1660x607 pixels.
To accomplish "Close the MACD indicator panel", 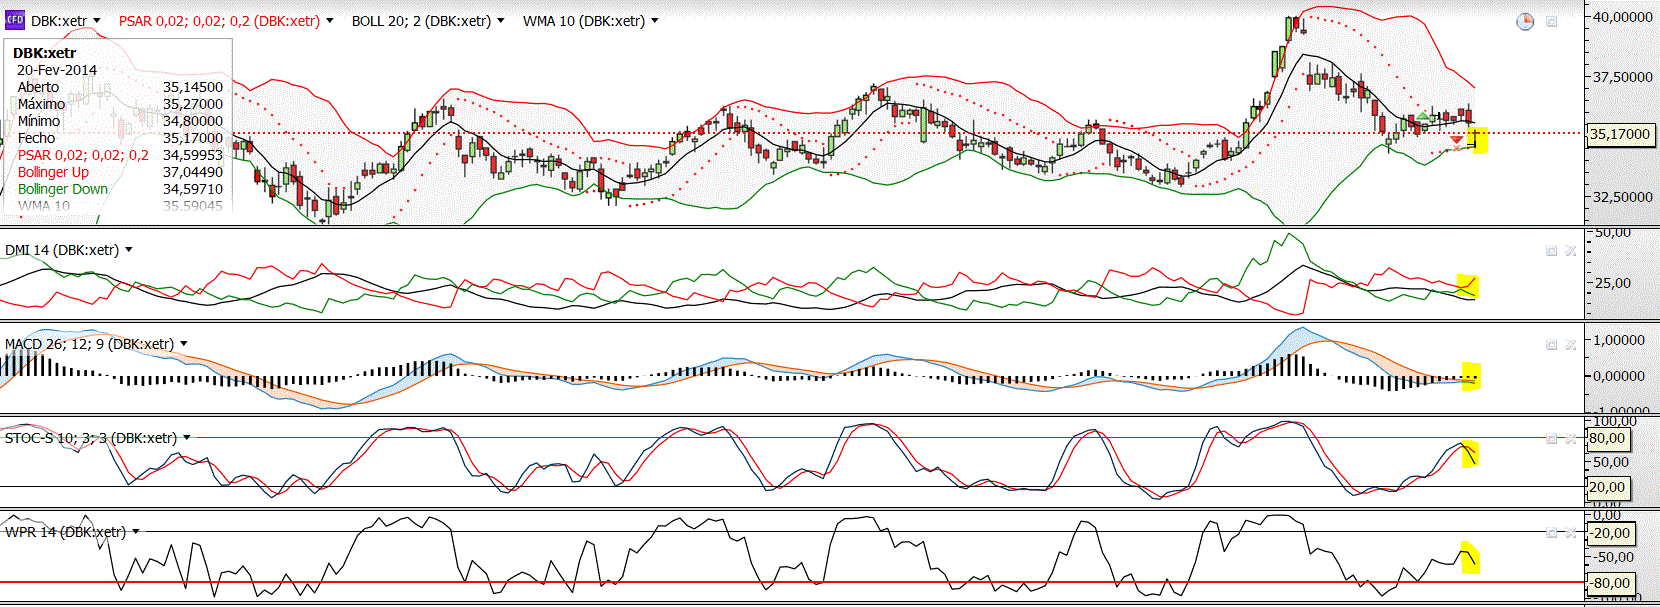I will click(1571, 344).
